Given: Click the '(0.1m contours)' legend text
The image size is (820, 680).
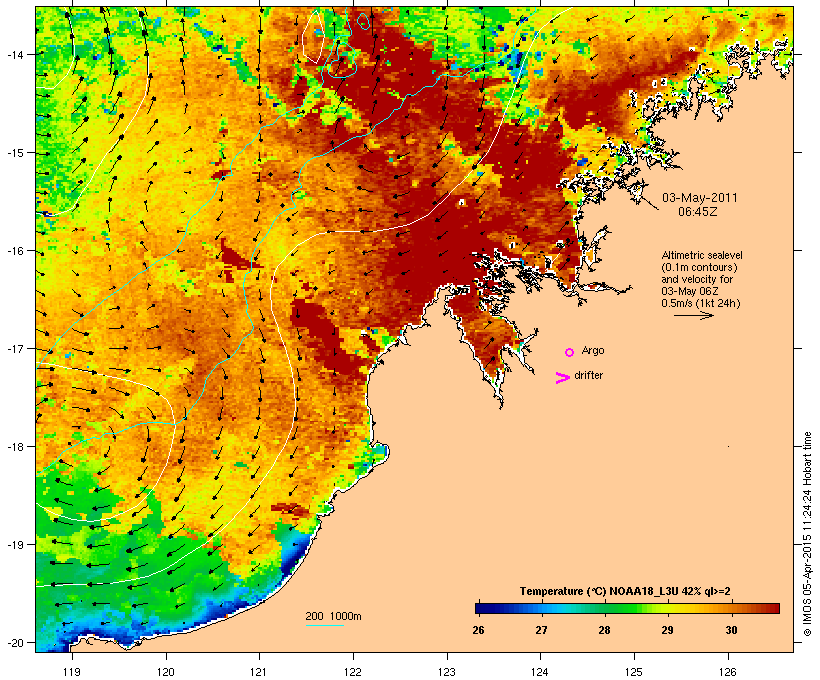Looking at the screenshot, I should tap(699, 268).
